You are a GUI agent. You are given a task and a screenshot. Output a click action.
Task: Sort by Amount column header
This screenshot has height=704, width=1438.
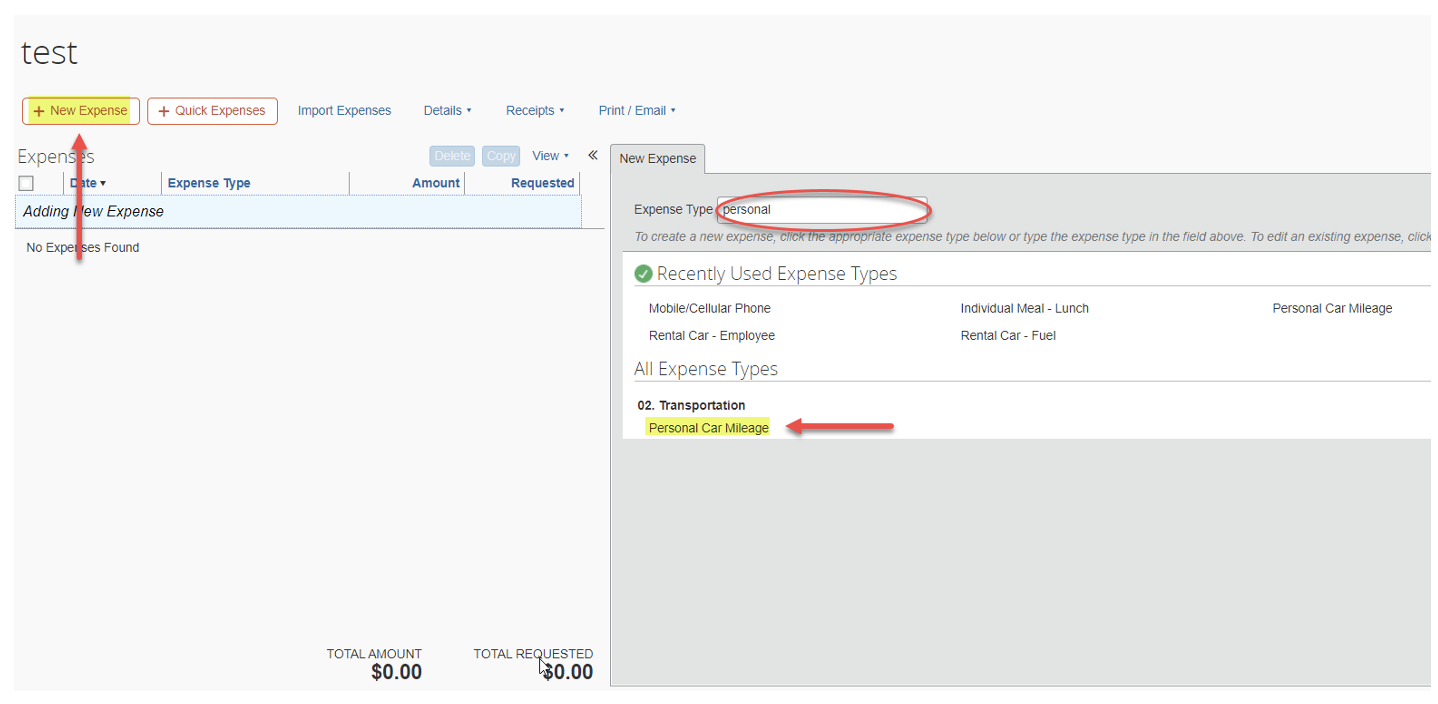tap(436, 183)
